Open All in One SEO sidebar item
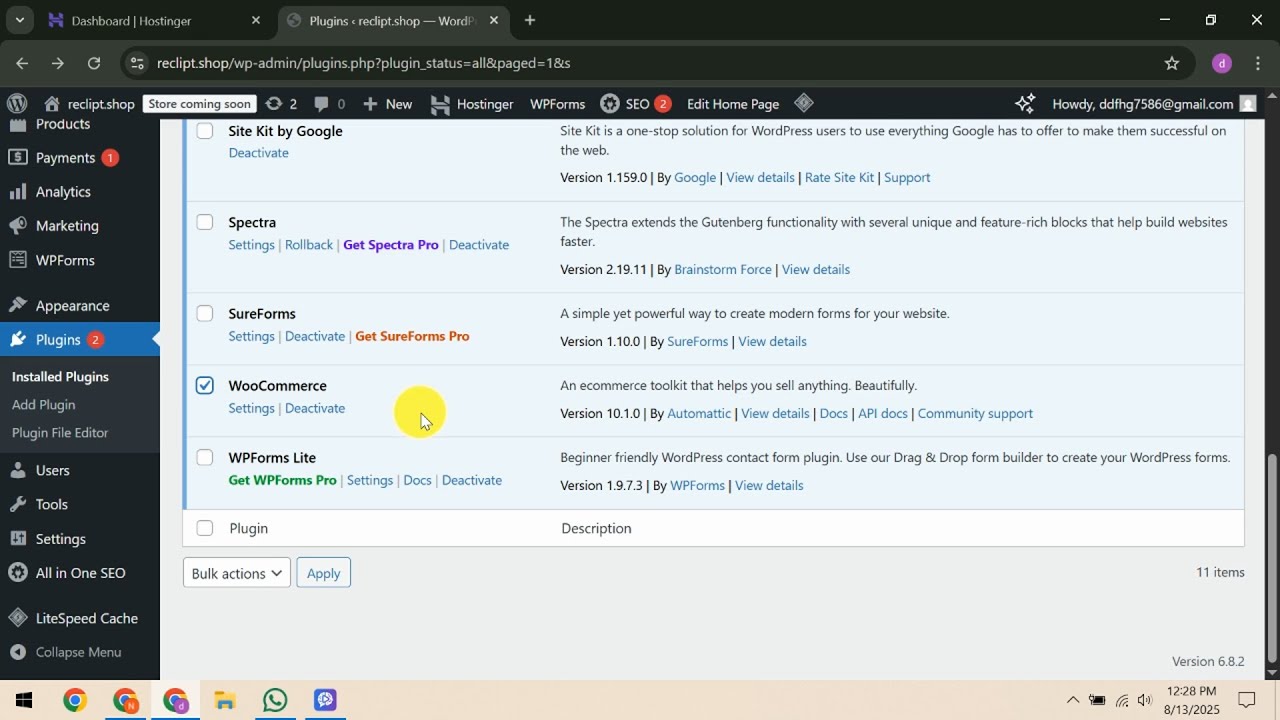1280x720 pixels. 80,572
